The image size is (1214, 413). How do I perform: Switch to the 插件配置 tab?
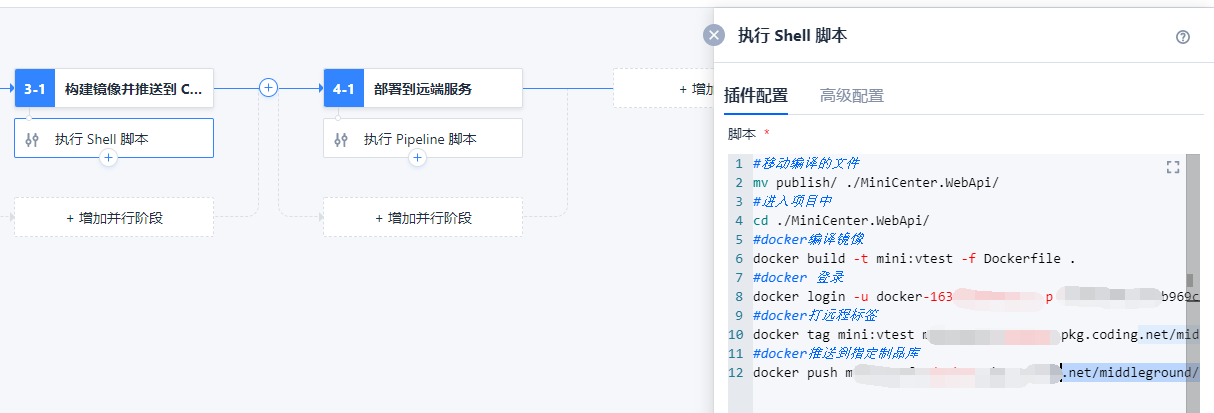[x=755, y=96]
